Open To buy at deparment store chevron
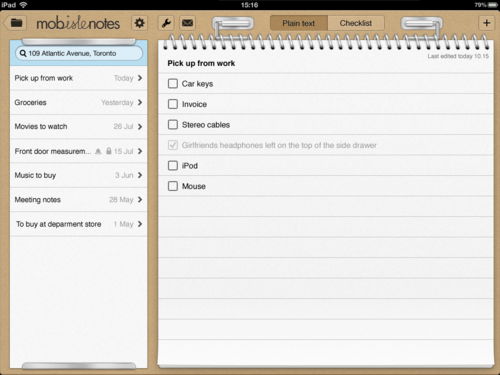Screen dimensions: 500x375 tap(140, 224)
